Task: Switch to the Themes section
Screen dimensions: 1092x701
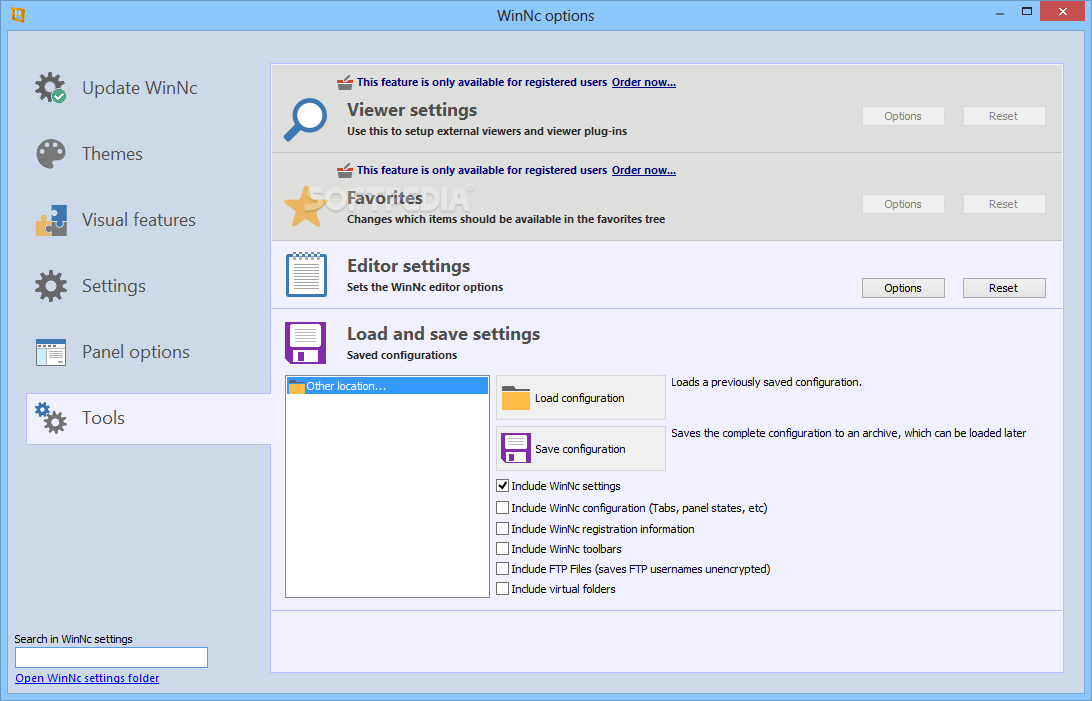Action: click(x=112, y=154)
